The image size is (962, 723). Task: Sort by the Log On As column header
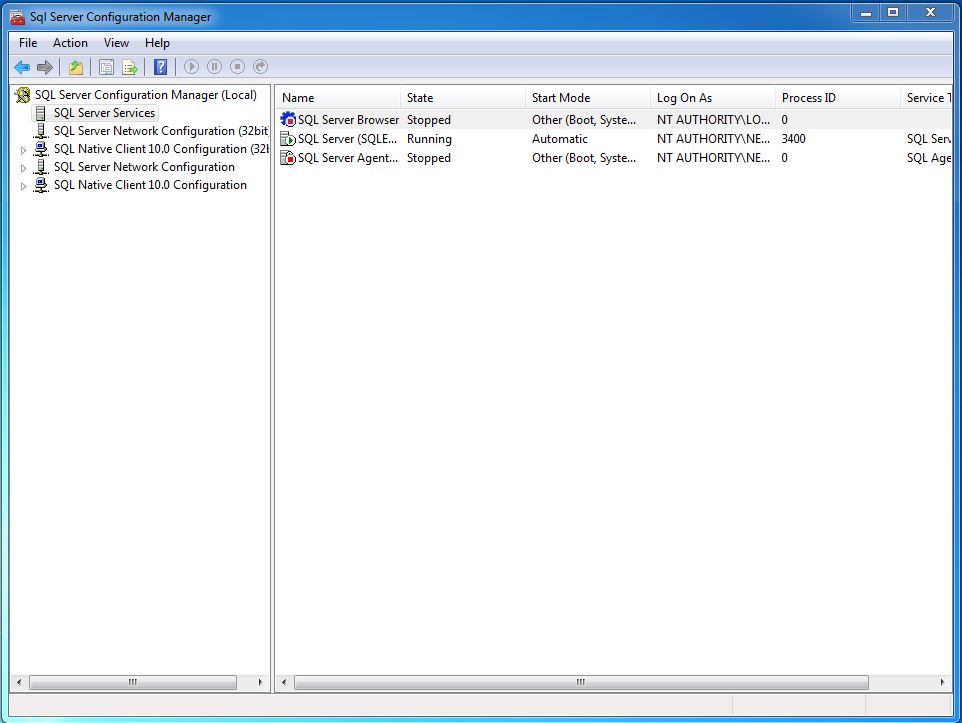pos(714,98)
